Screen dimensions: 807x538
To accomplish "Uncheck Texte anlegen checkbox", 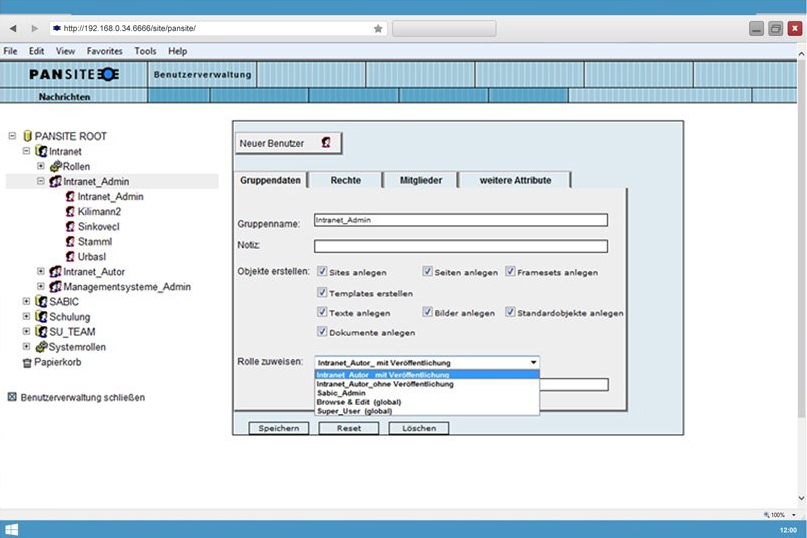I will pyautogui.click(x=322, y=312).
